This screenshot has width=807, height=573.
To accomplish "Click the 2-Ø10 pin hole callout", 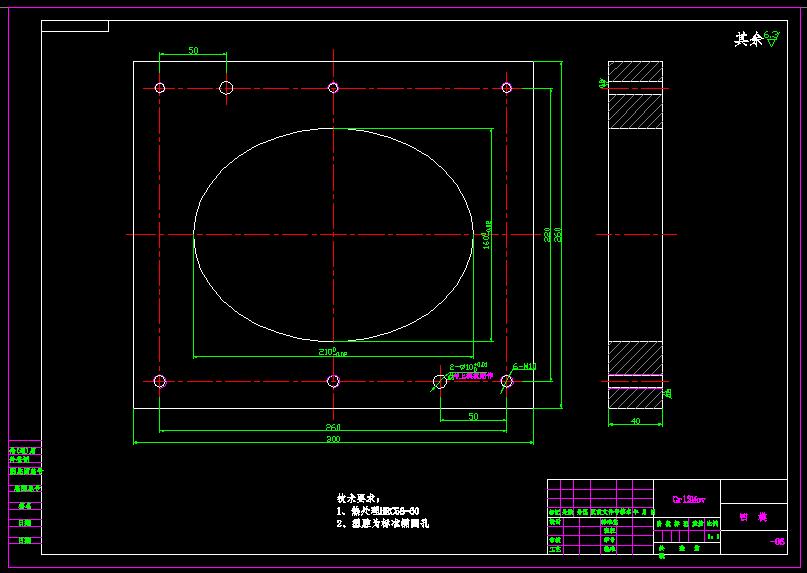I will coord(469,367).
